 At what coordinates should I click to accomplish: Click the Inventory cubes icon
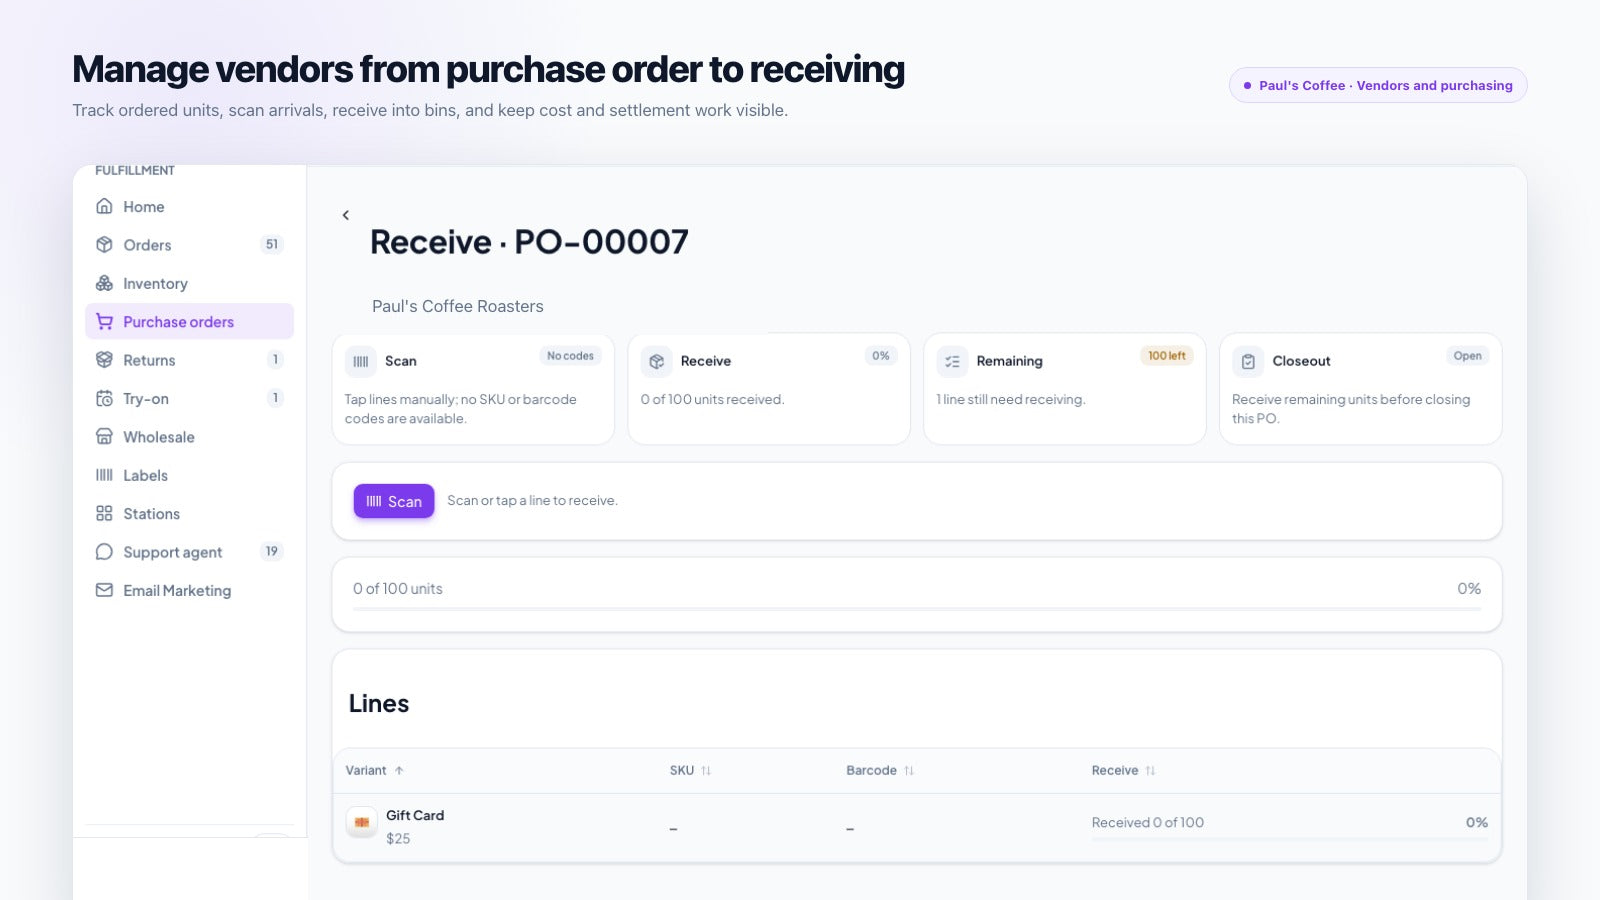point(104,283)
